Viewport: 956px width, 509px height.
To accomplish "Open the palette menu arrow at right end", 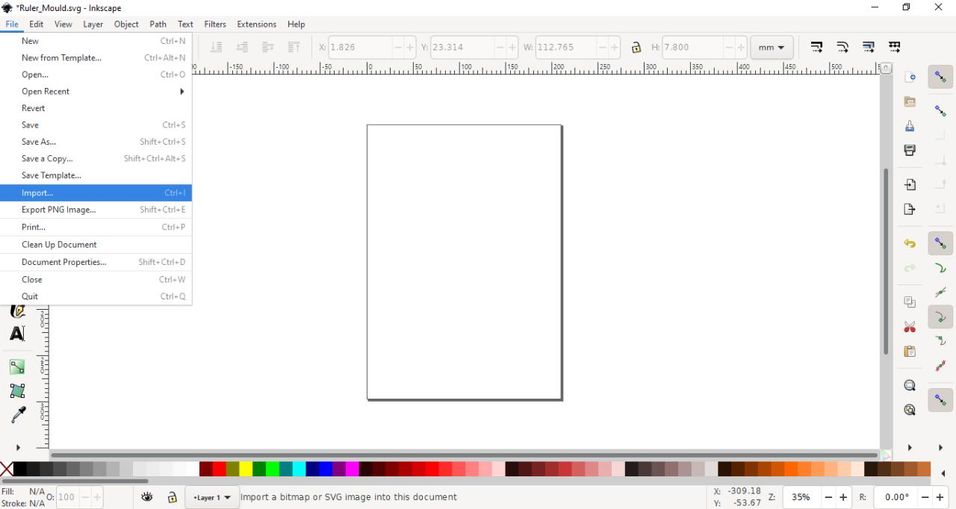I will [x=944, y=474].
